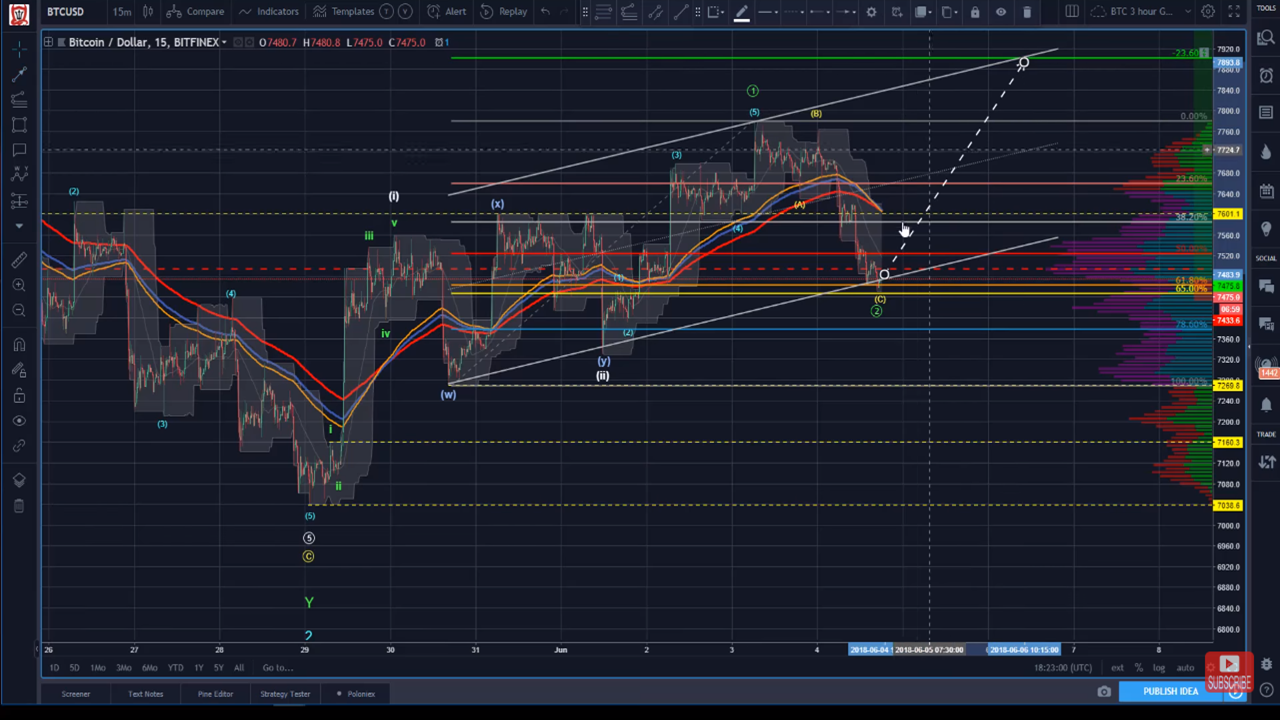The height and width of the screenshot is (720, 1280).
Task: Open the select layout grid button
Action: pos(1072,12)
